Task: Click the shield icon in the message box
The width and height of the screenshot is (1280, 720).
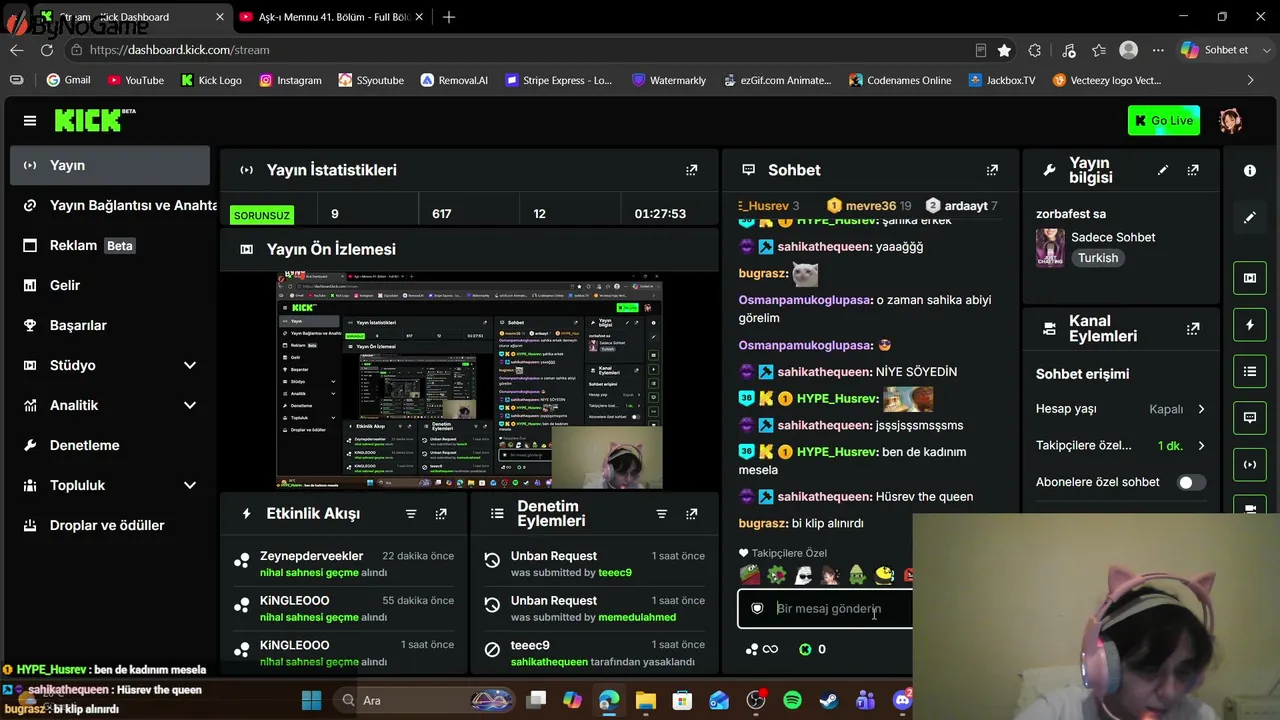Action: [x=757, y=608]
